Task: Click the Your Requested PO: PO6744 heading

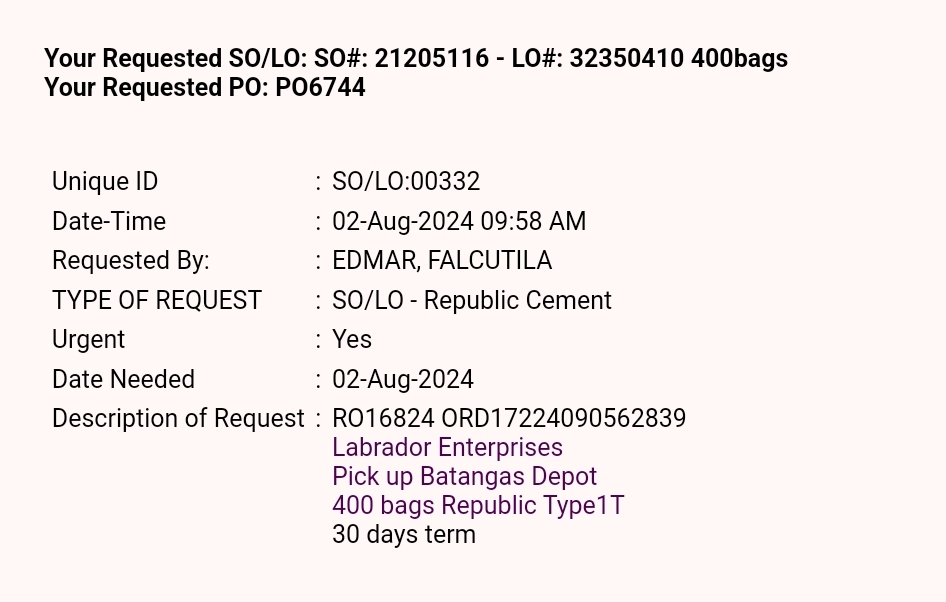Action: click(205, 88)
